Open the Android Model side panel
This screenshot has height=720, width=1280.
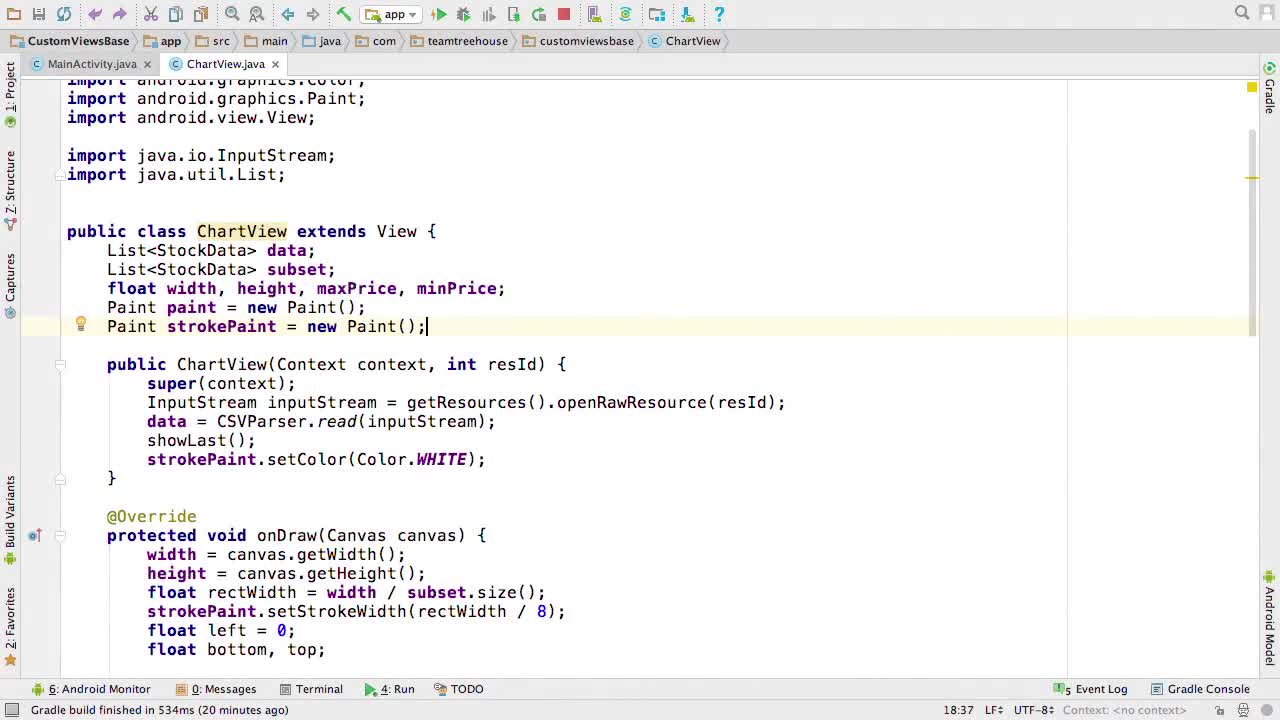tap(1269, 619)
